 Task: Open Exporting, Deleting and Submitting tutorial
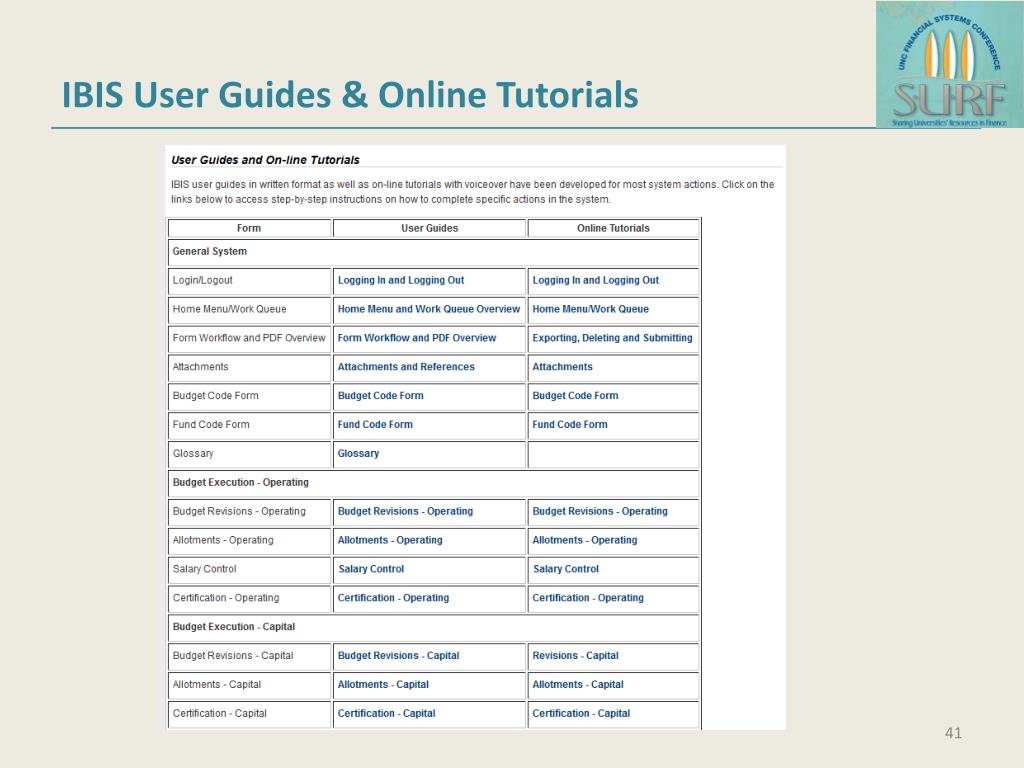pyautogui.click(x=612, y=338)
